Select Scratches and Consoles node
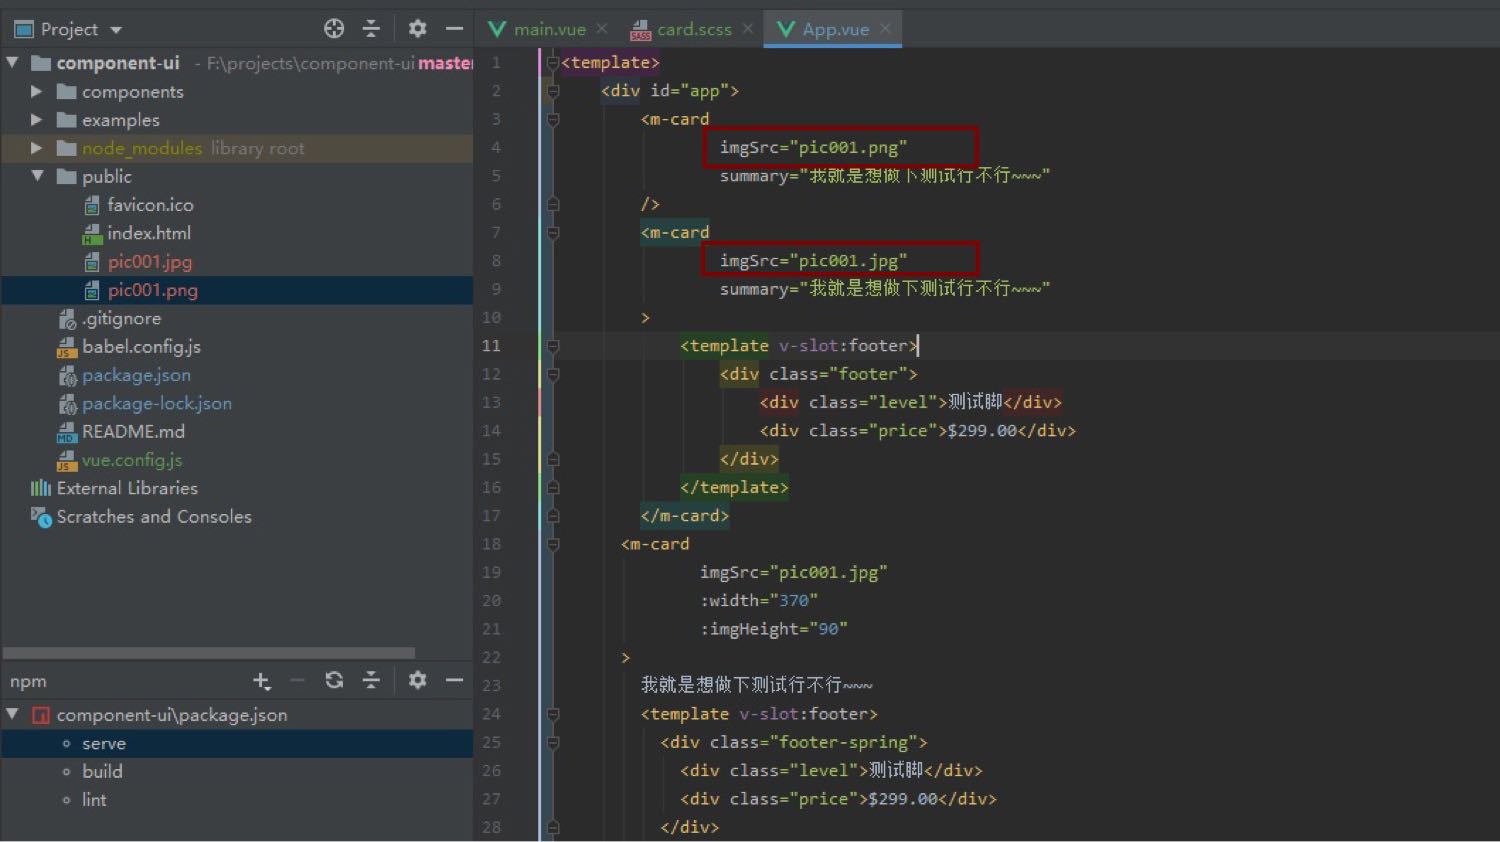The width and height of the screenshot is (1500, 842). pyautogui.click(x=154, y=517)
